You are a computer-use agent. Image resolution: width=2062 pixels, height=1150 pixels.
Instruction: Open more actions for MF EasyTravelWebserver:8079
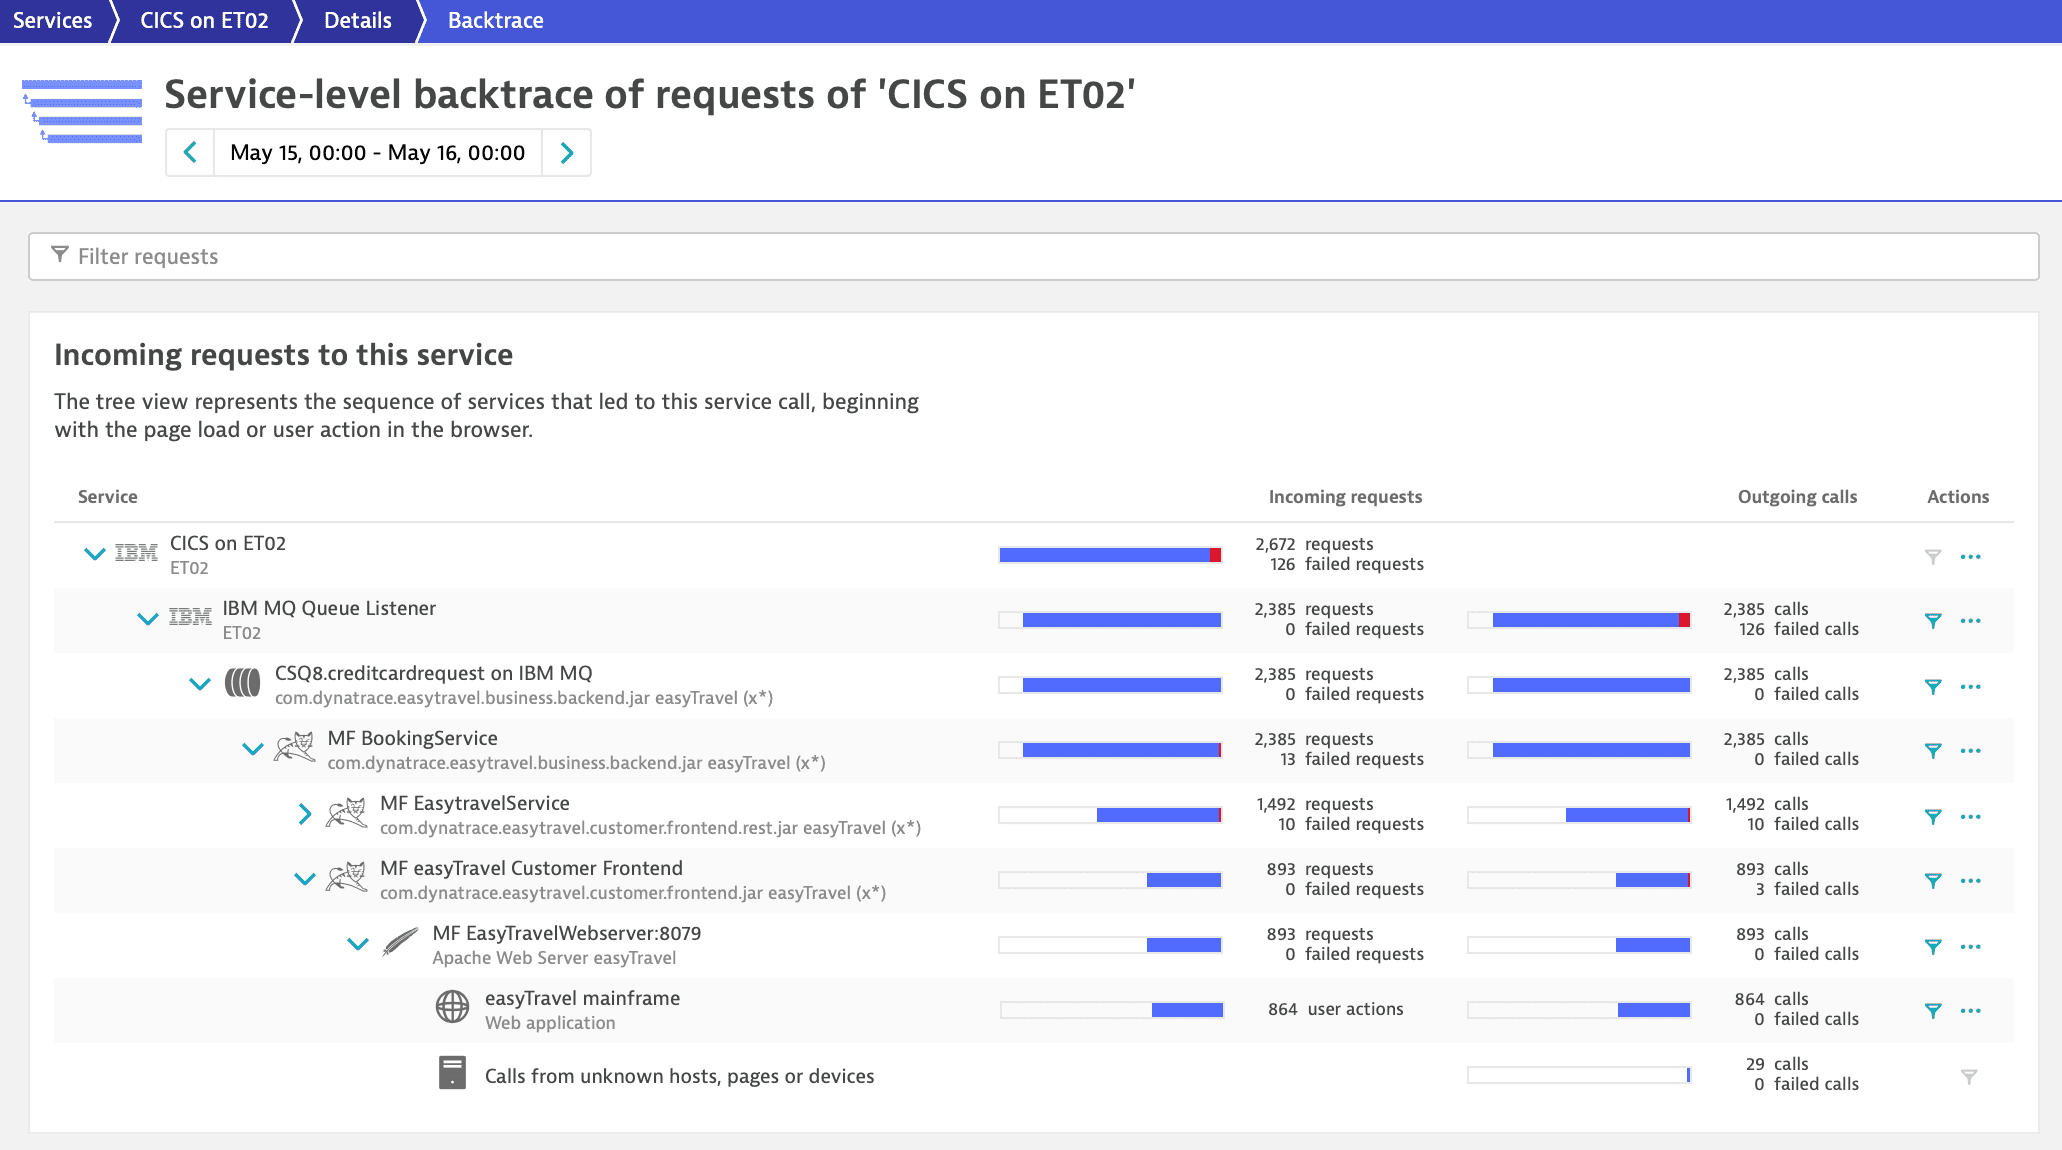(x=1971, y=947)
